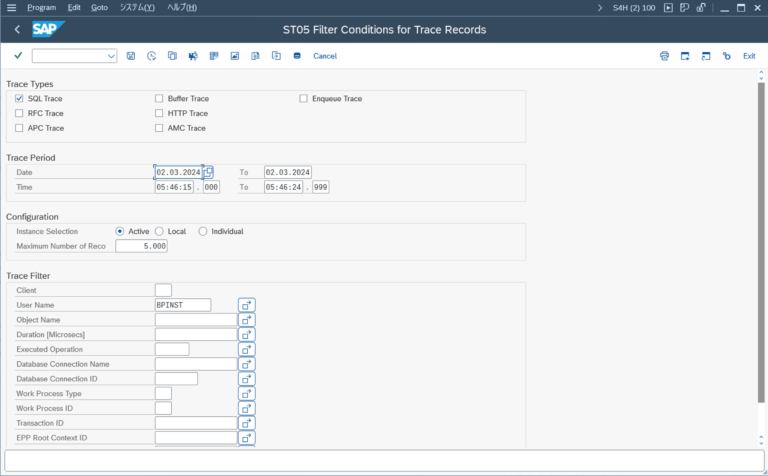Click the green checkmark Enter icon

(x=18, y=56)
